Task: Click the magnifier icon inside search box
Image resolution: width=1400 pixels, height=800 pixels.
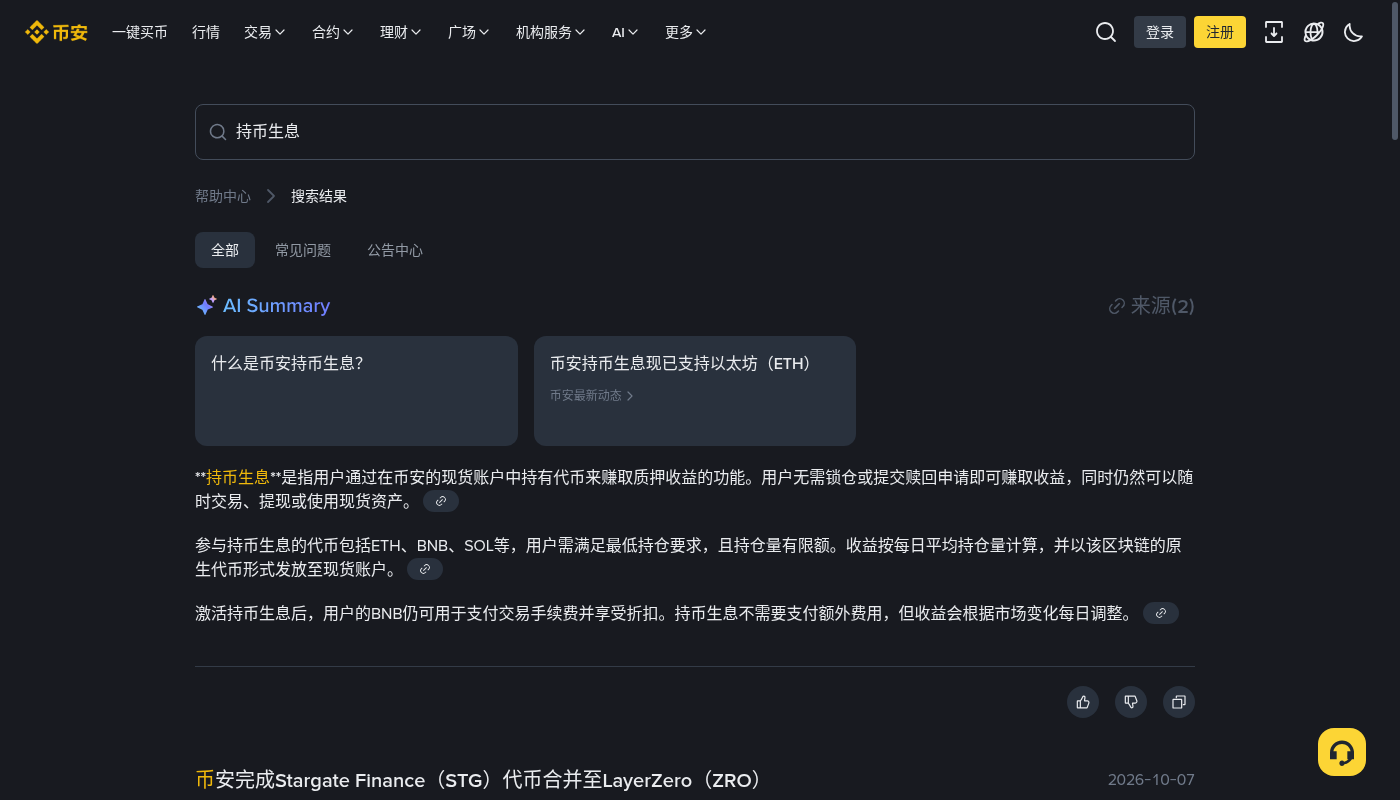Action: 217,132
